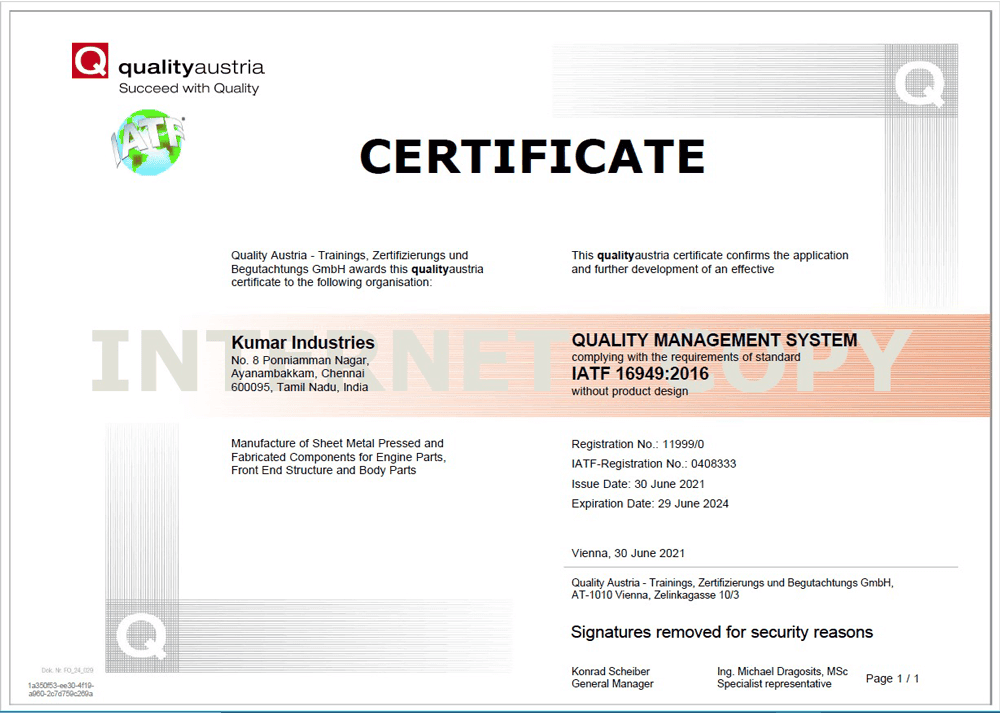Click 'Registration No.: 11999/0'
The width and height of the screenshot is (1000, 713).
[x=638, y=445]
